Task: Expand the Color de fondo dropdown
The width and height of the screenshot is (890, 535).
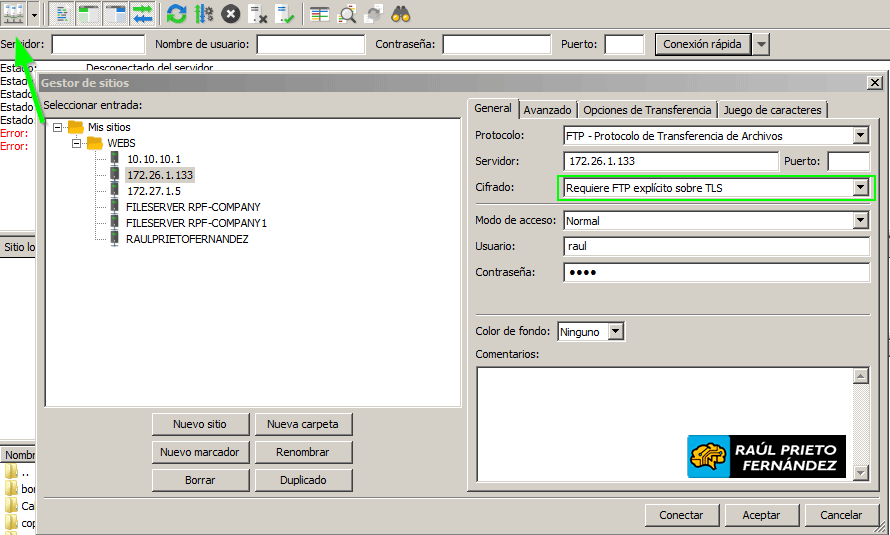Action: tap(615, 331)
